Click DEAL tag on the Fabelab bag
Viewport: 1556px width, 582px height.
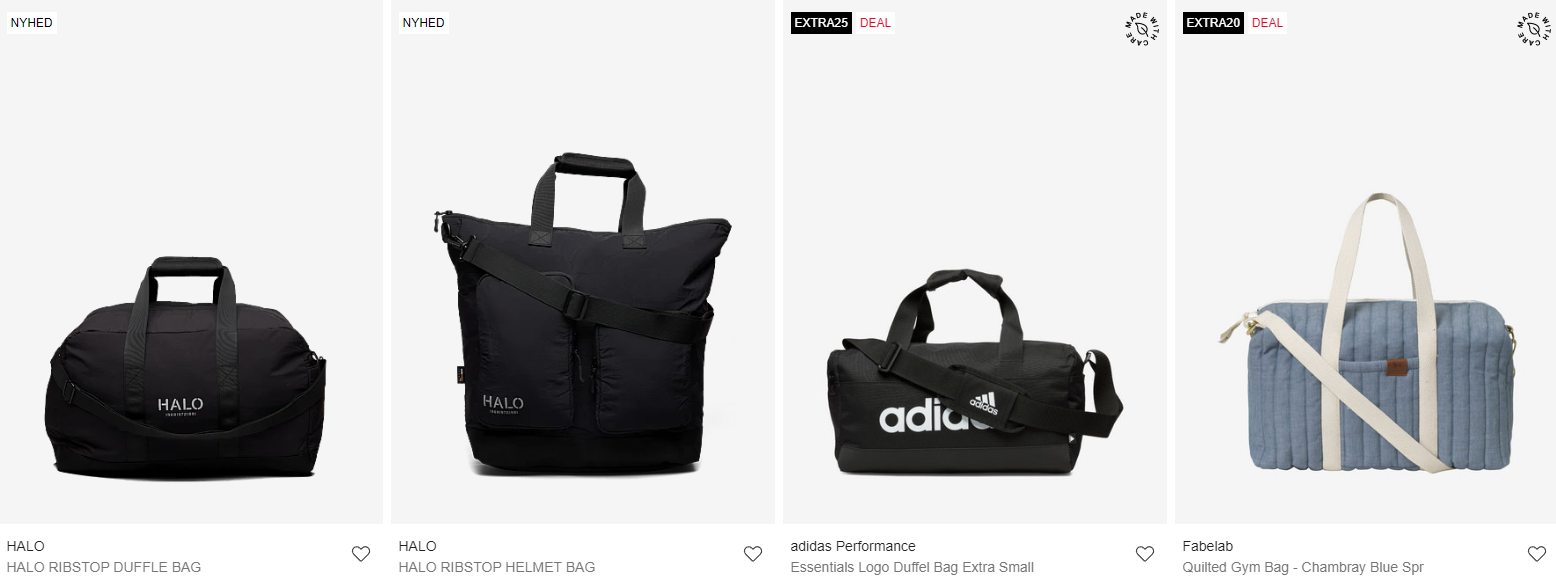click(1267, 23)
